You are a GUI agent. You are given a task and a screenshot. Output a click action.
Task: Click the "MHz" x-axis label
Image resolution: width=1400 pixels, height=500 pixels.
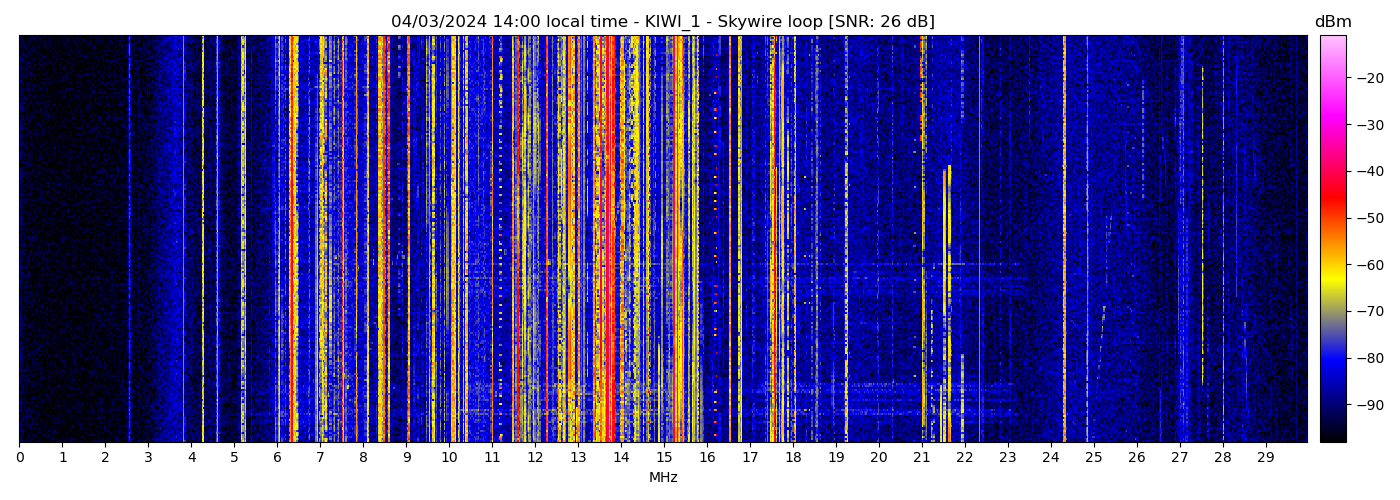point(663,478)
